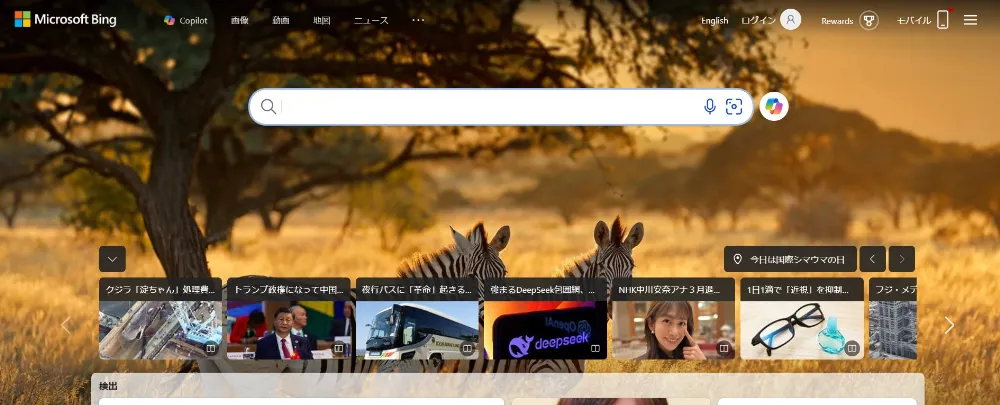The width and height of the screenshot is (1000, 405).
Task: Click the Copilot button beside the search box
Action: point(774,107)
